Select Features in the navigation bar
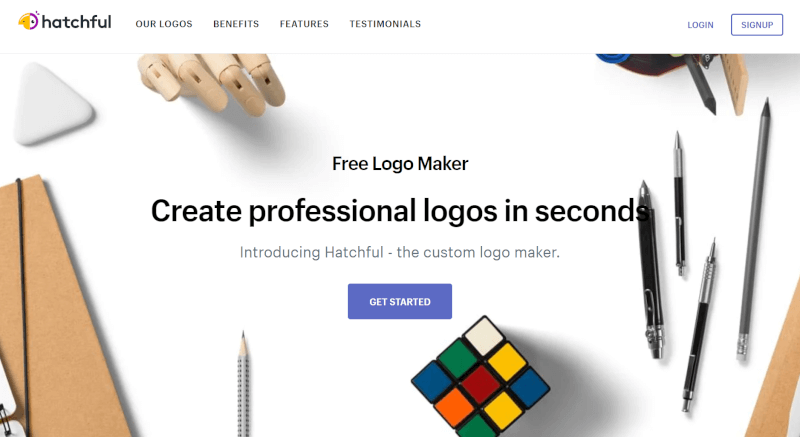This screenshot has width=800, height=437. pyautogui.click(x=304, y=24)
